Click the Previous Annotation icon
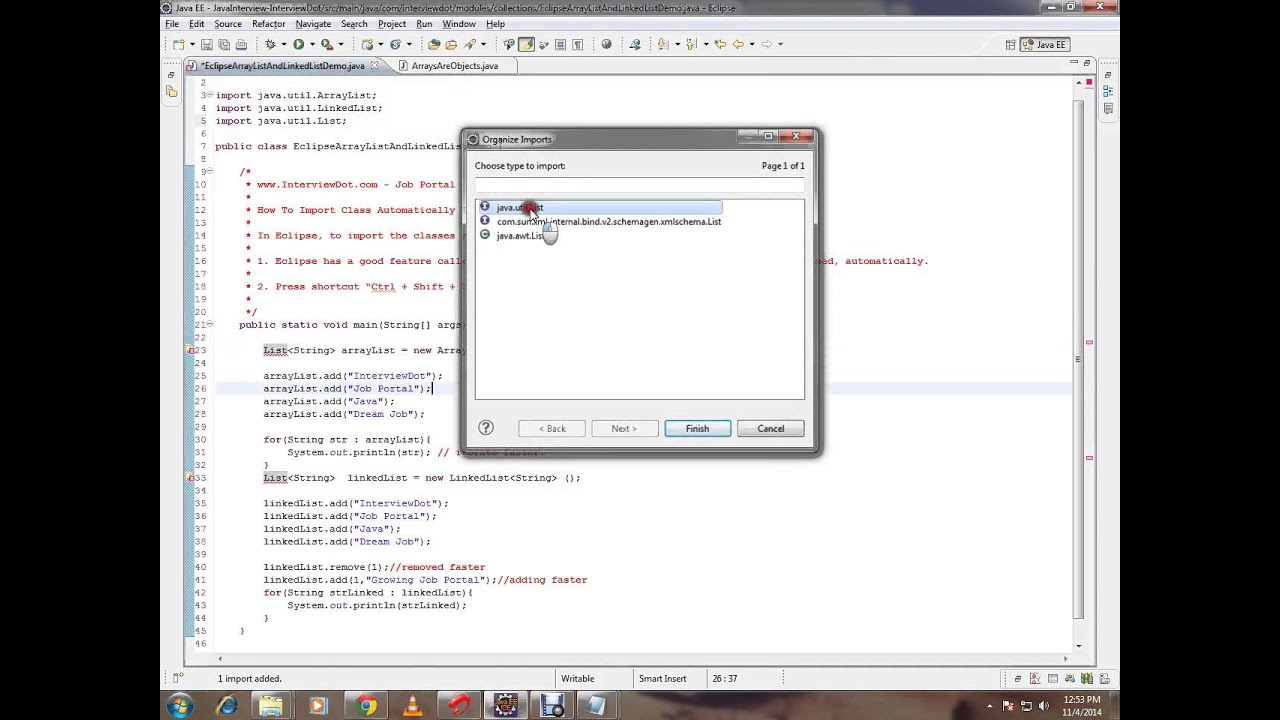Screen dimensions: 1280x720 click(691, 44)
